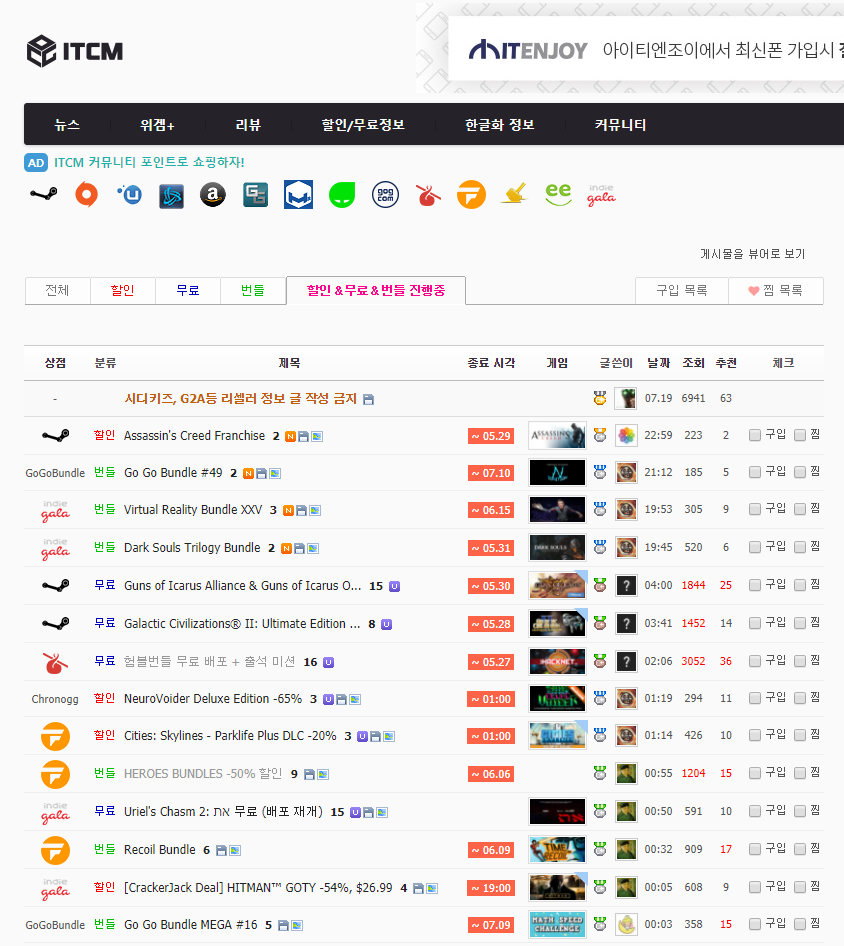Open the reseller notice post 시디키즈, G2A

(x=240, y=399)
